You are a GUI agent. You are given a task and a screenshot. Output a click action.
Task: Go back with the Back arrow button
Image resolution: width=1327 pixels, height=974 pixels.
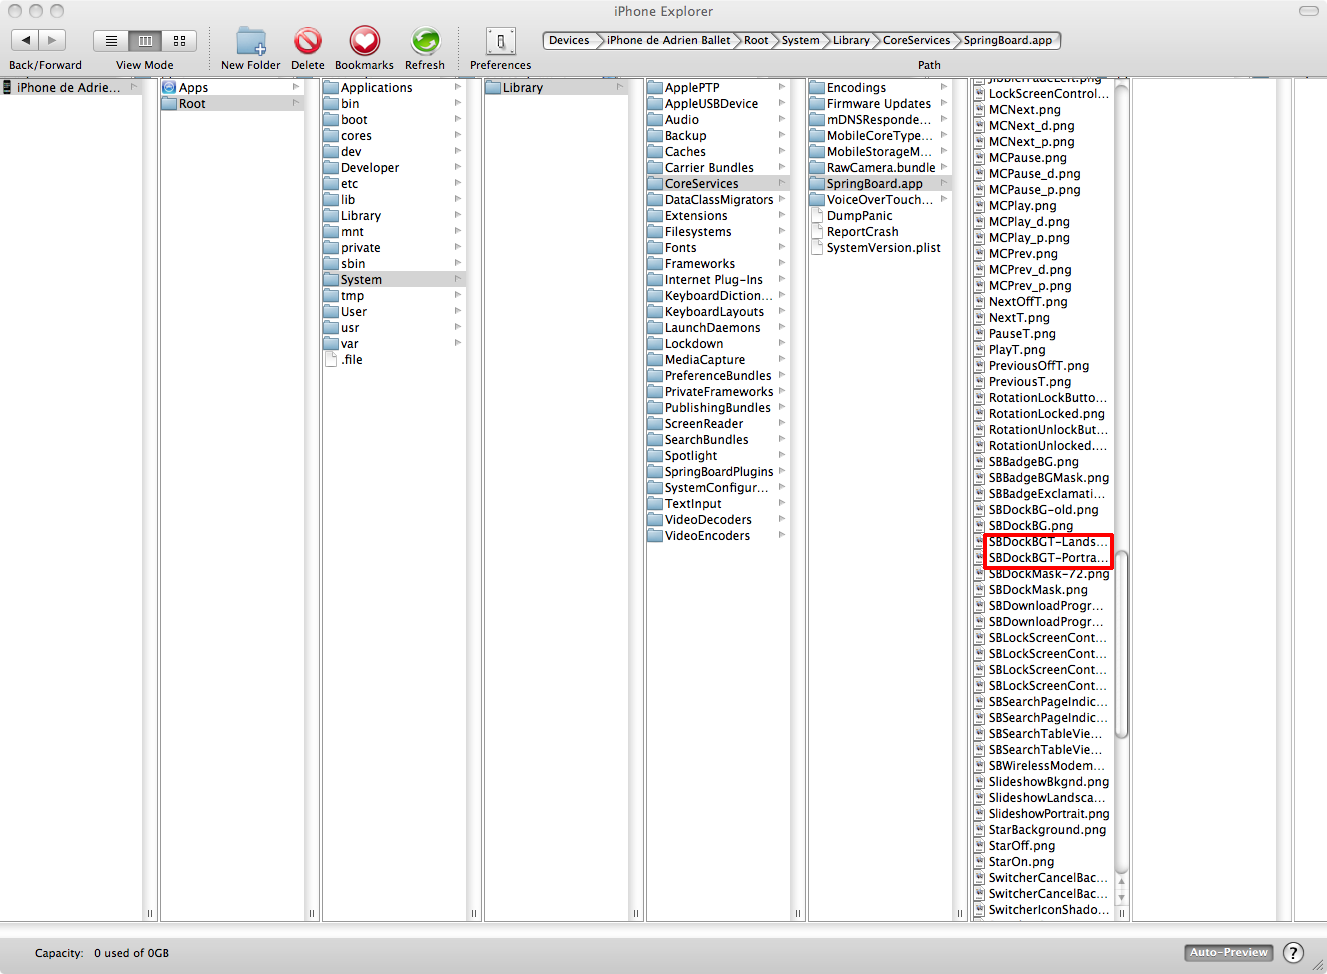26,41
